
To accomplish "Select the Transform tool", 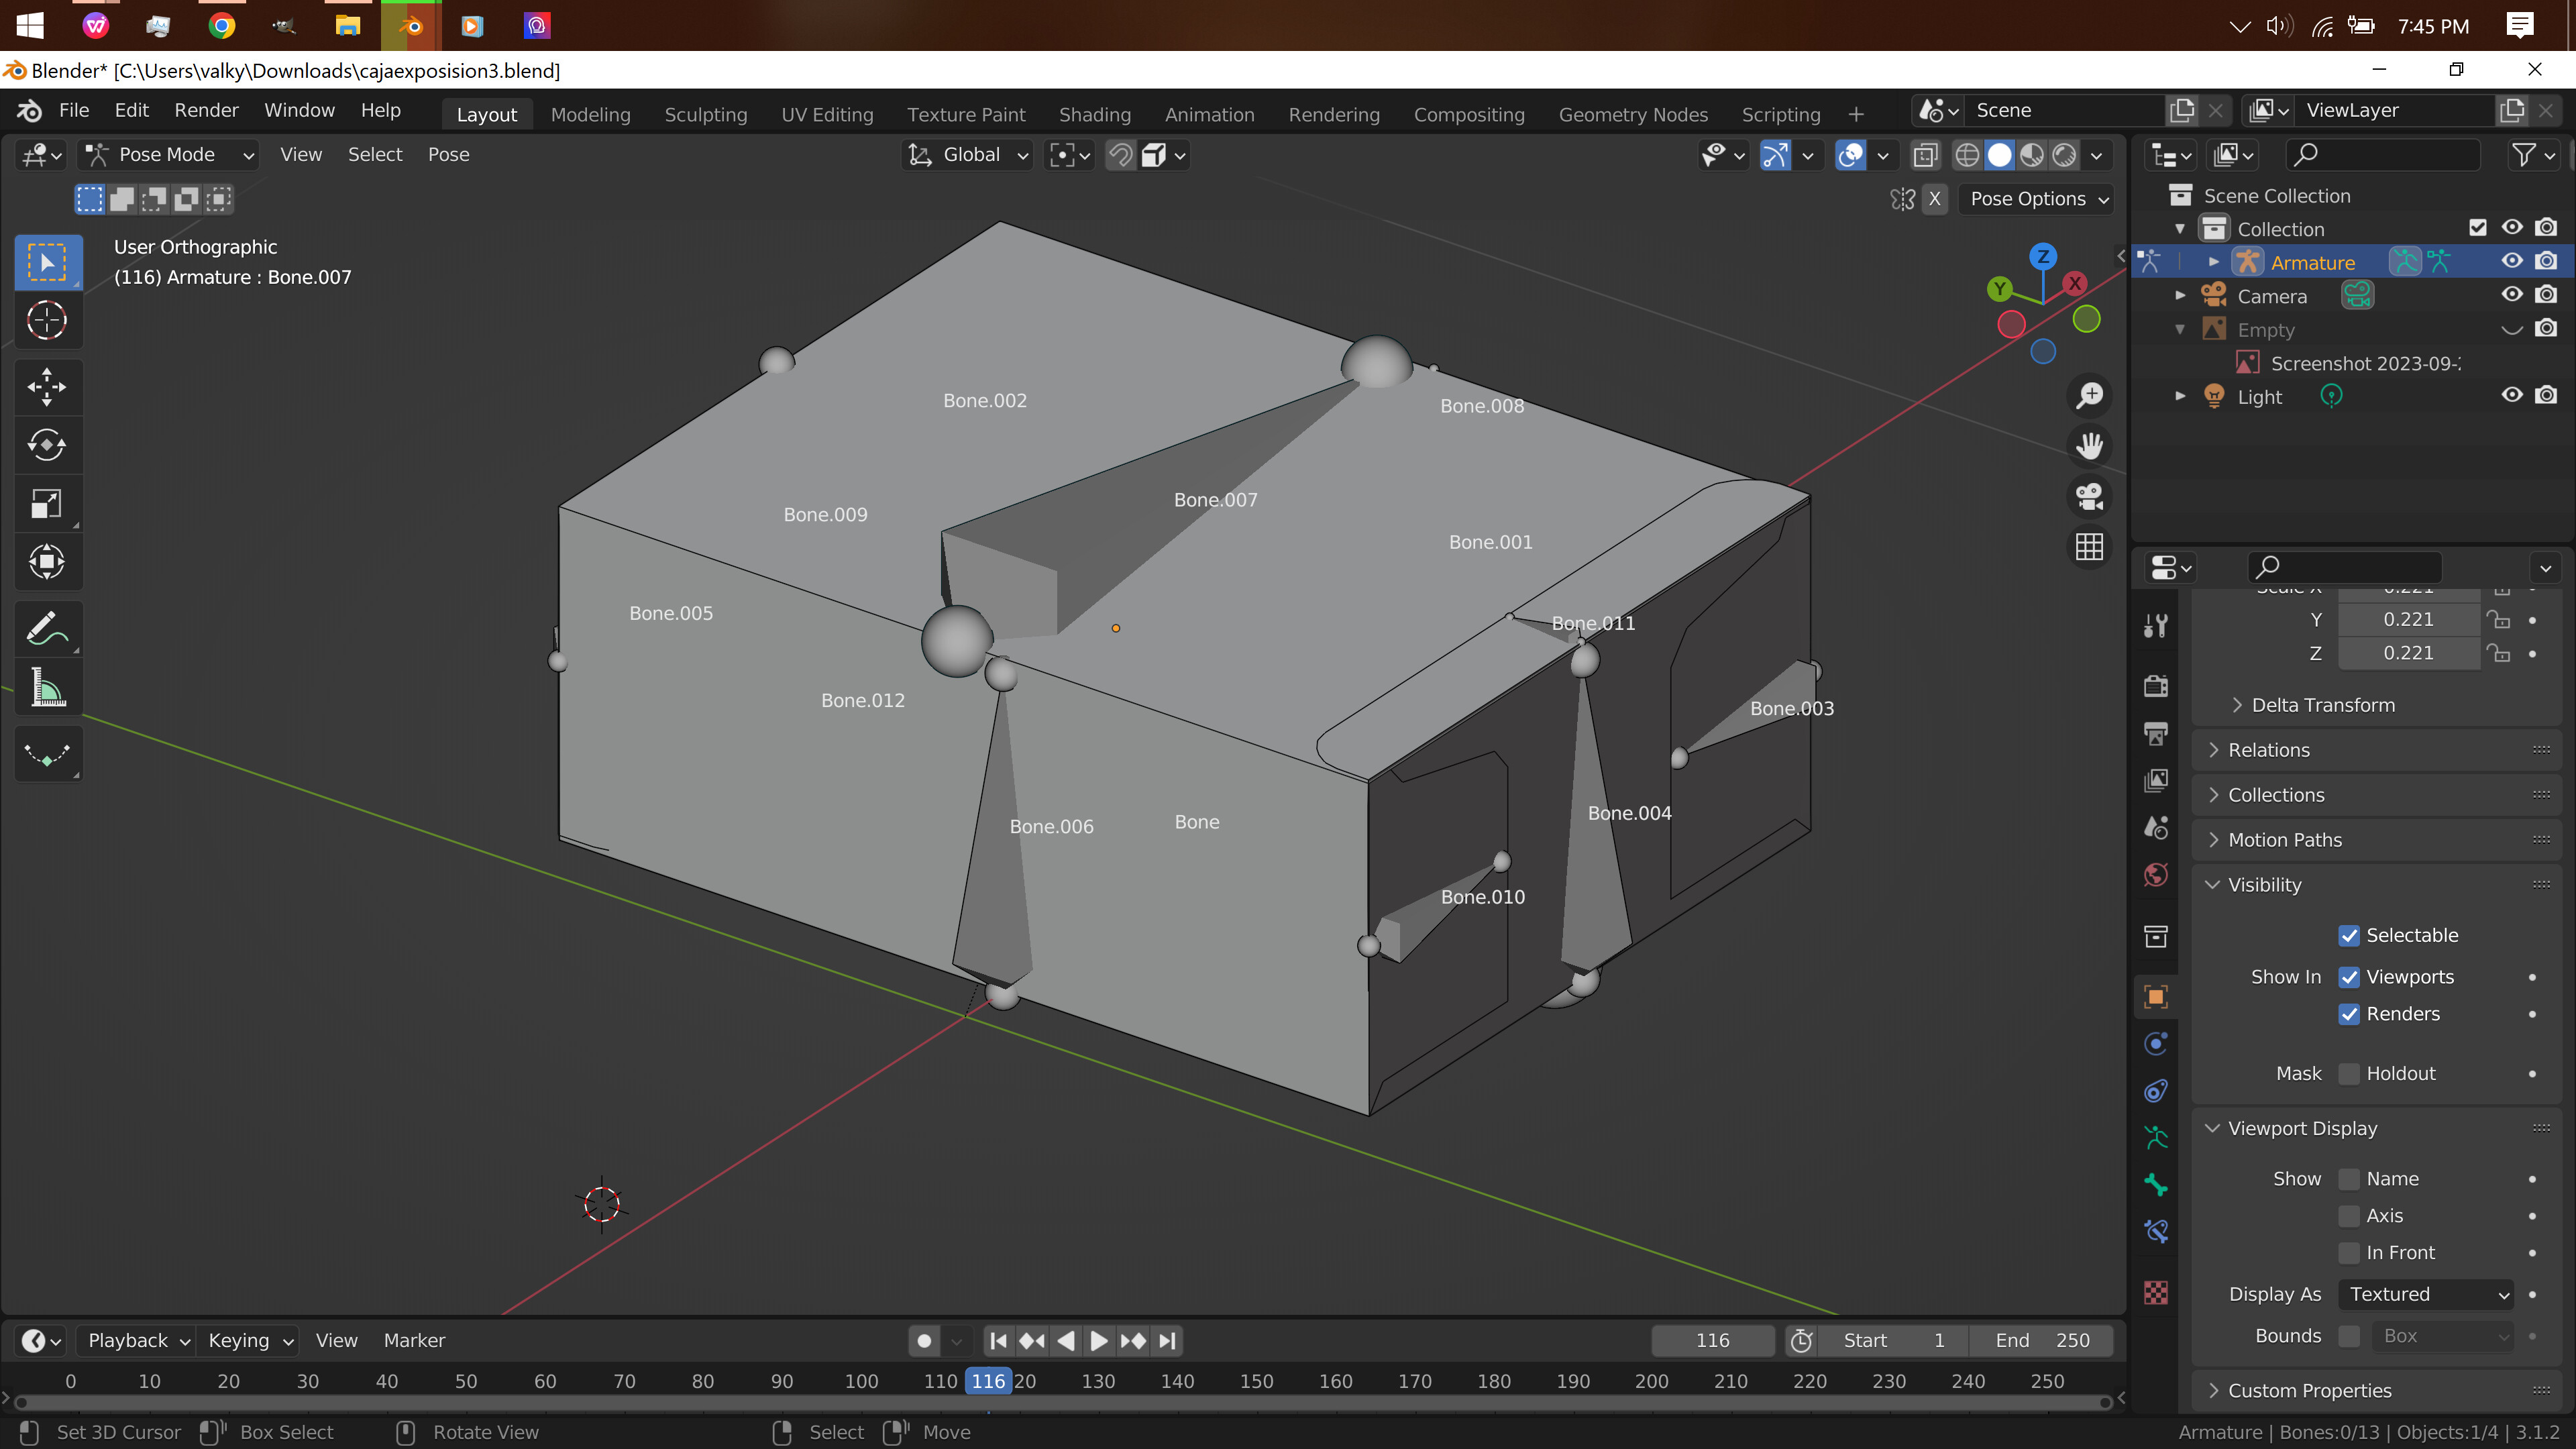I will pyautogui.click(x=47, y=561).
